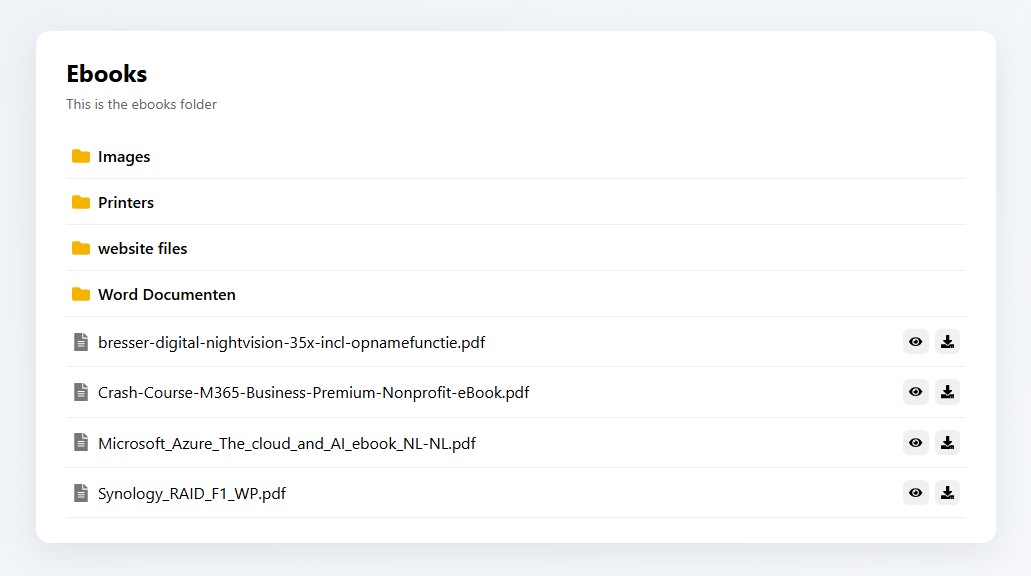
Task: Click the Printers folder icon
Action: (x=81, y=202)
